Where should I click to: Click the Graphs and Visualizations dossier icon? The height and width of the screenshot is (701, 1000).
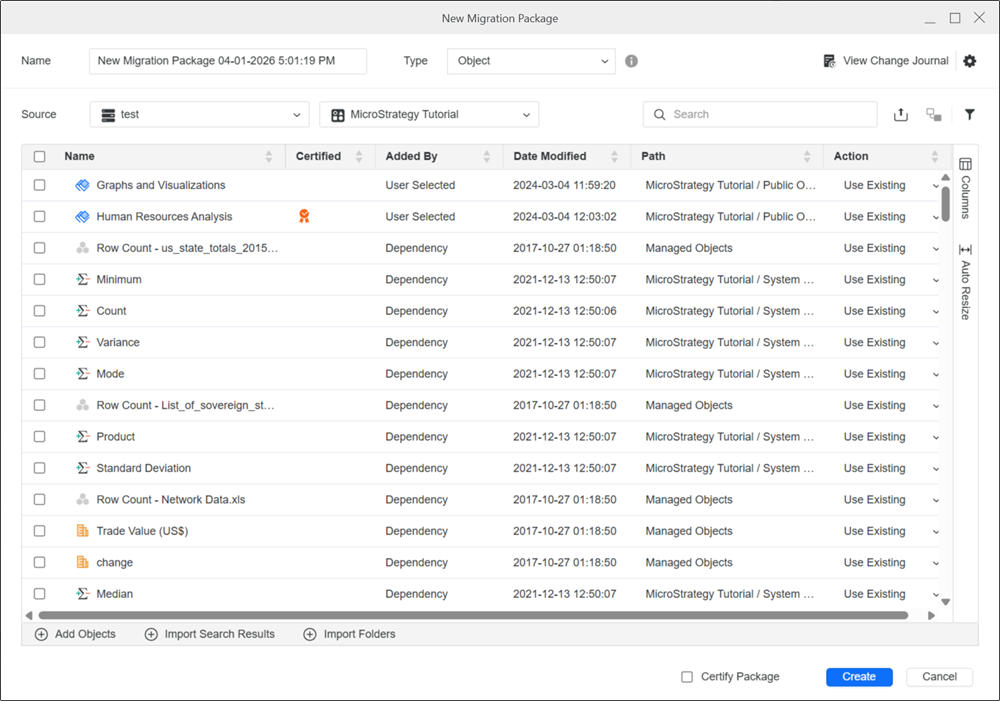[82, 185]
